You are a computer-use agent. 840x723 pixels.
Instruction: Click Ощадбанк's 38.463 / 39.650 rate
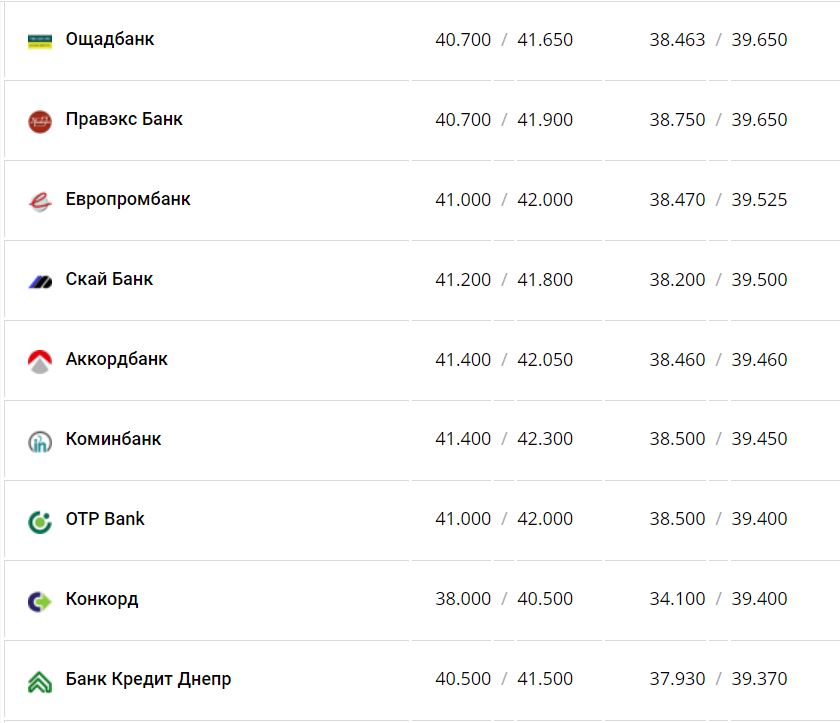coord(718,40)
